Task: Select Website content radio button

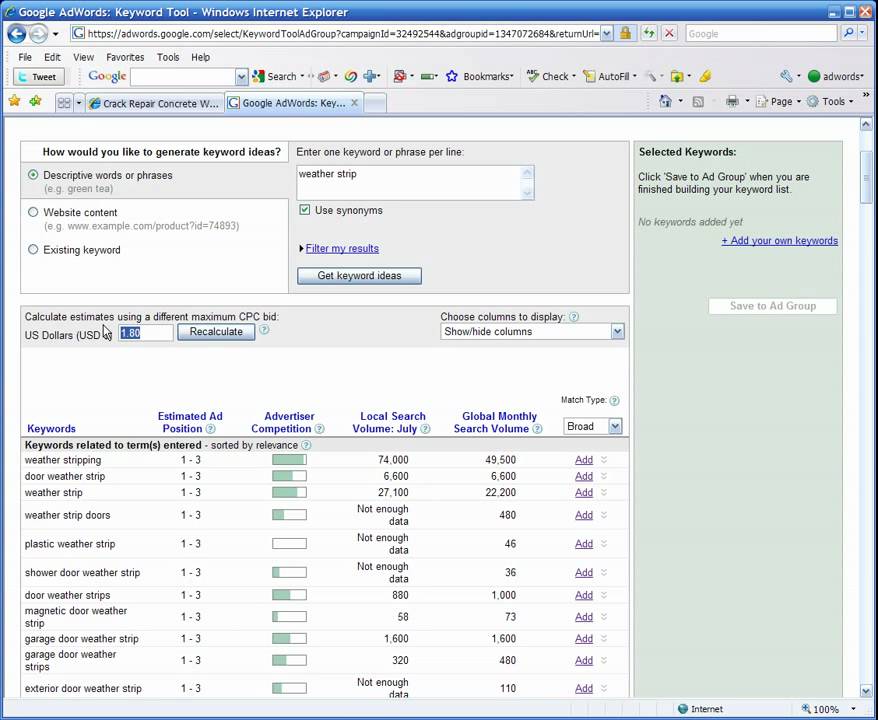Action: coord(33,212)
